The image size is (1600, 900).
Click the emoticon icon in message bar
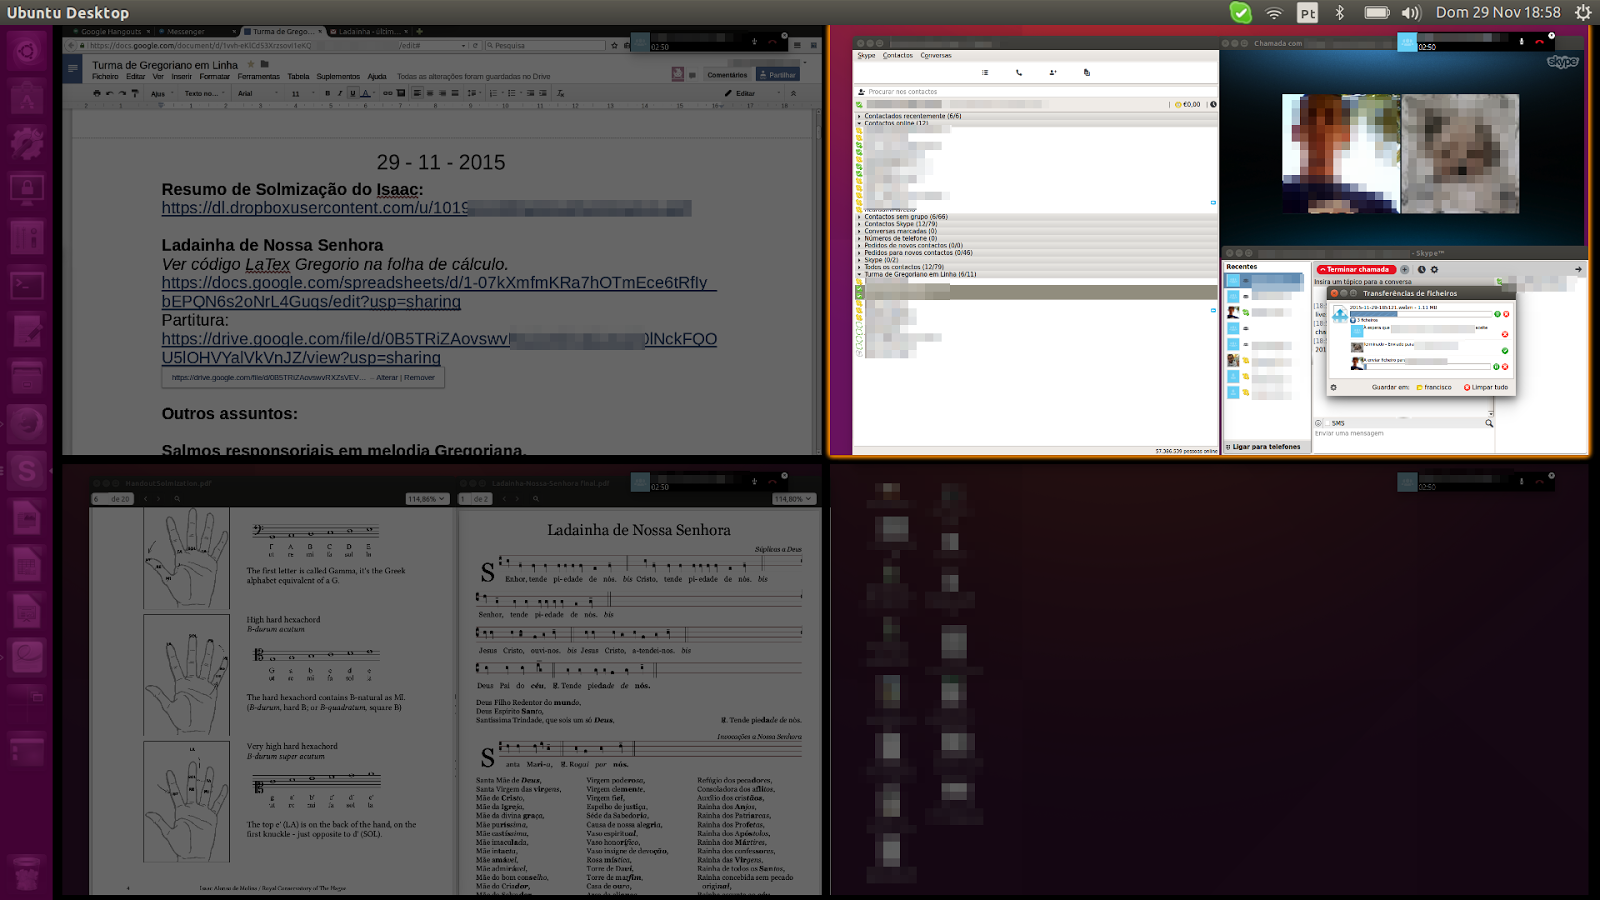[x=1318, y=423]
